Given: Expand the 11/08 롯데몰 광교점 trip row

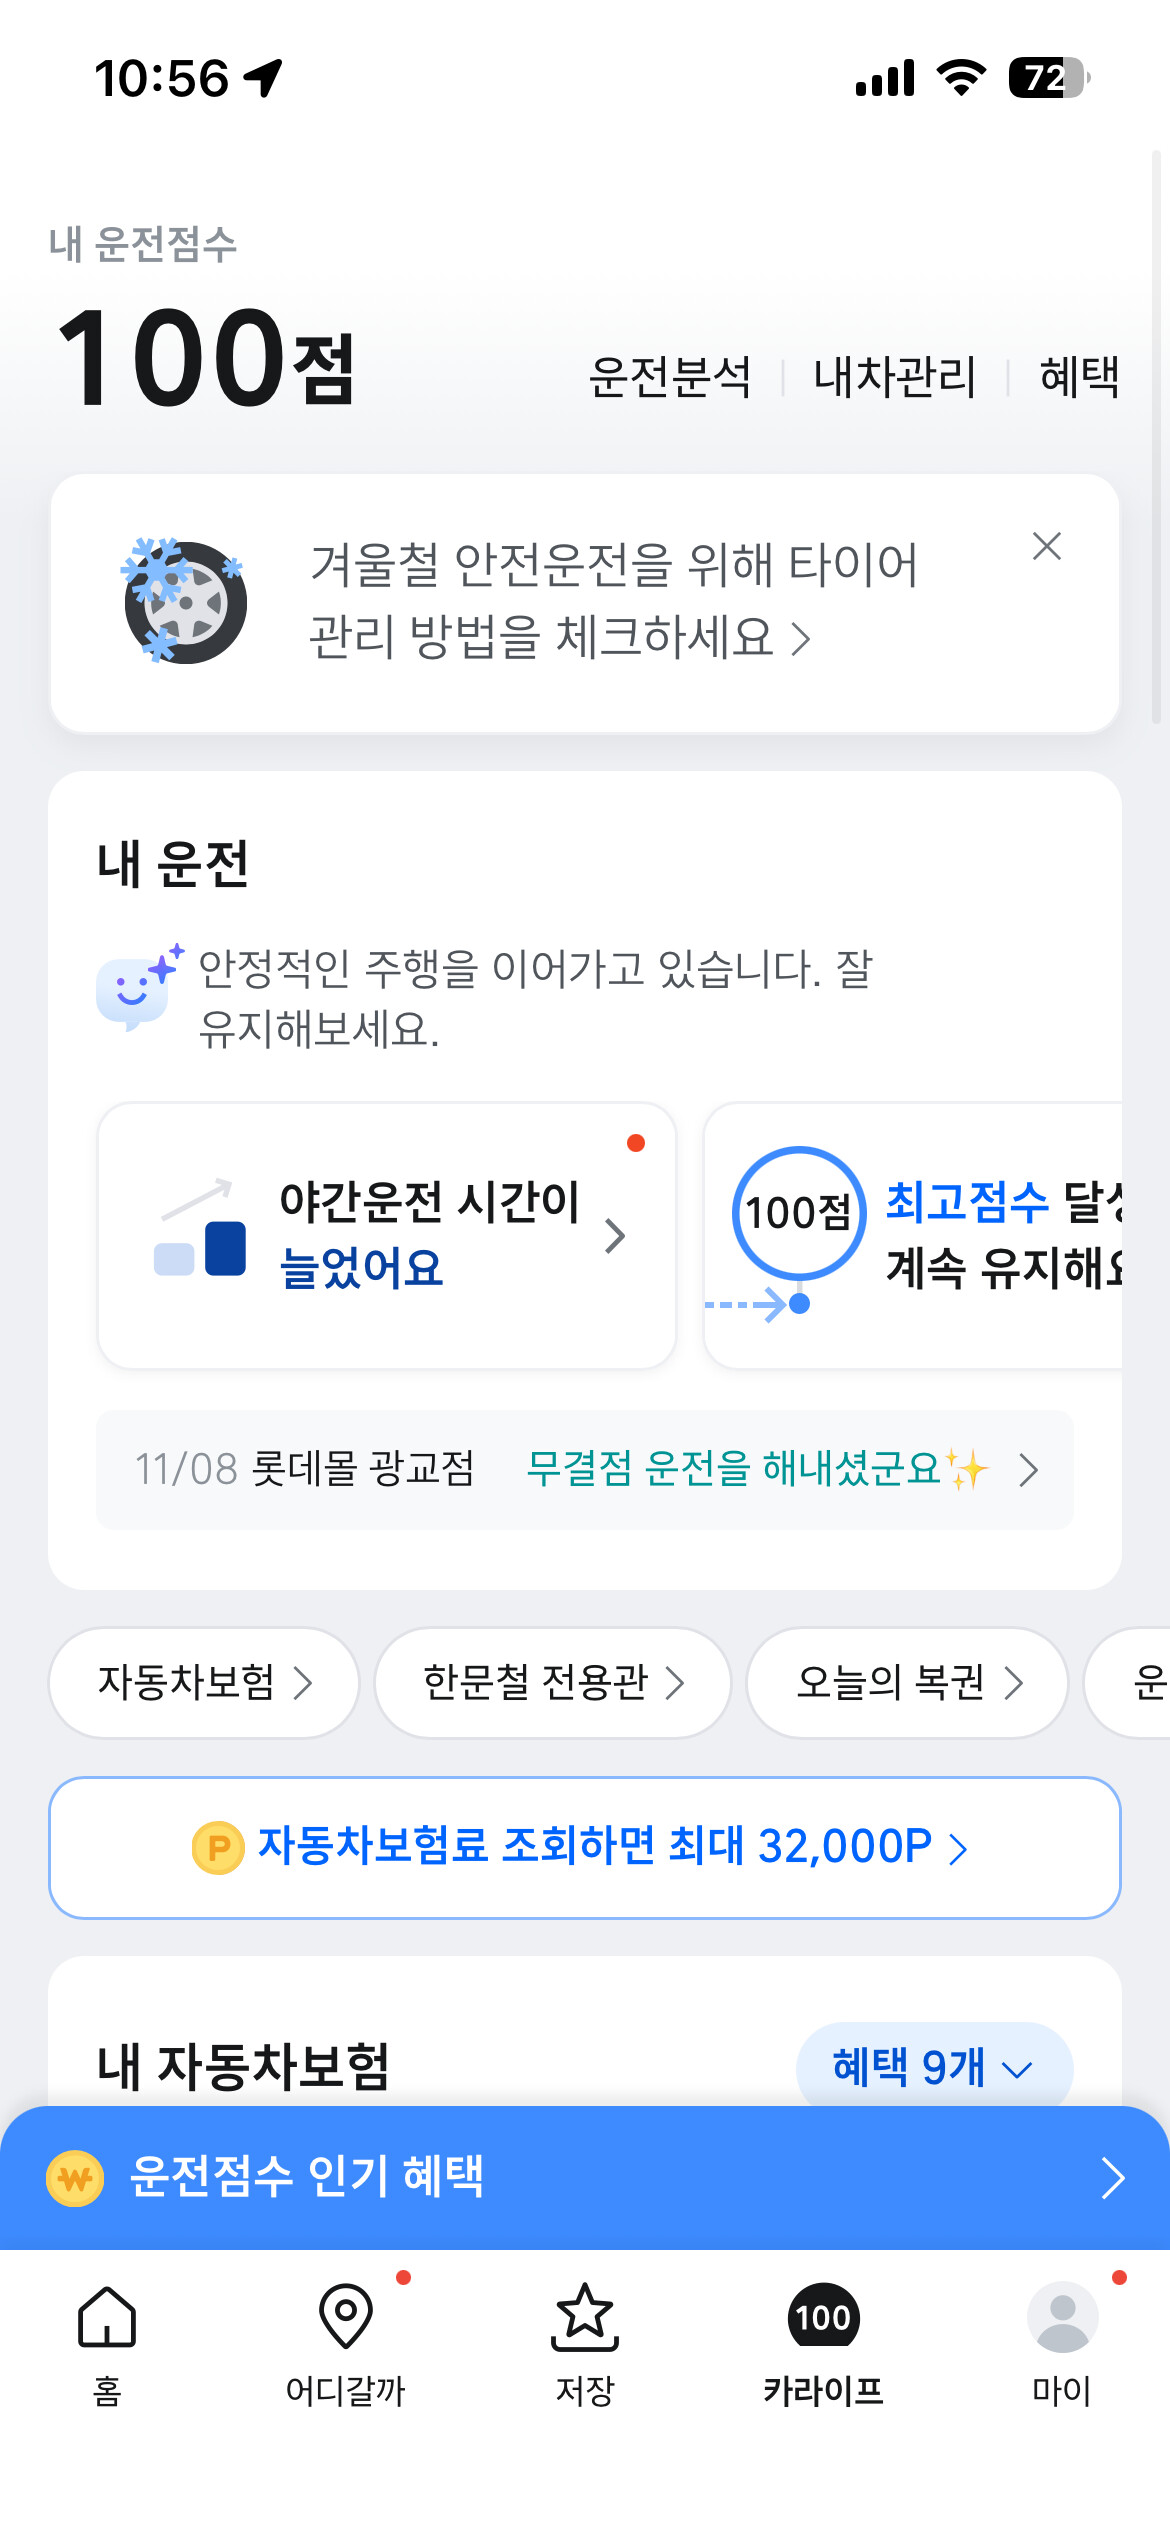Looking at the screenshot, I should pyautogui.click(x=585, y=1470).
